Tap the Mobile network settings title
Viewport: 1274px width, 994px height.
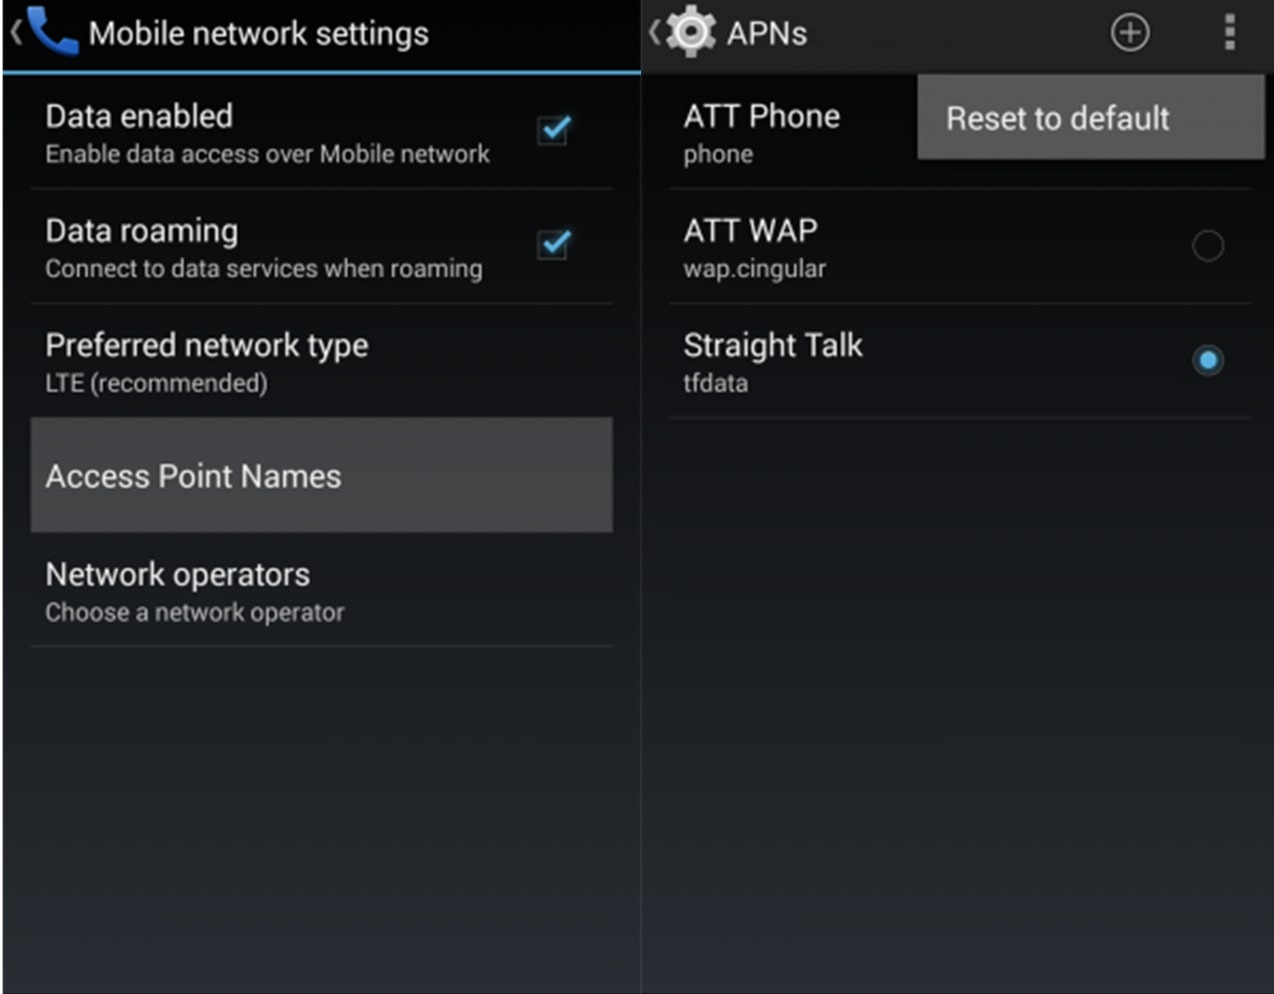[258, 33]
